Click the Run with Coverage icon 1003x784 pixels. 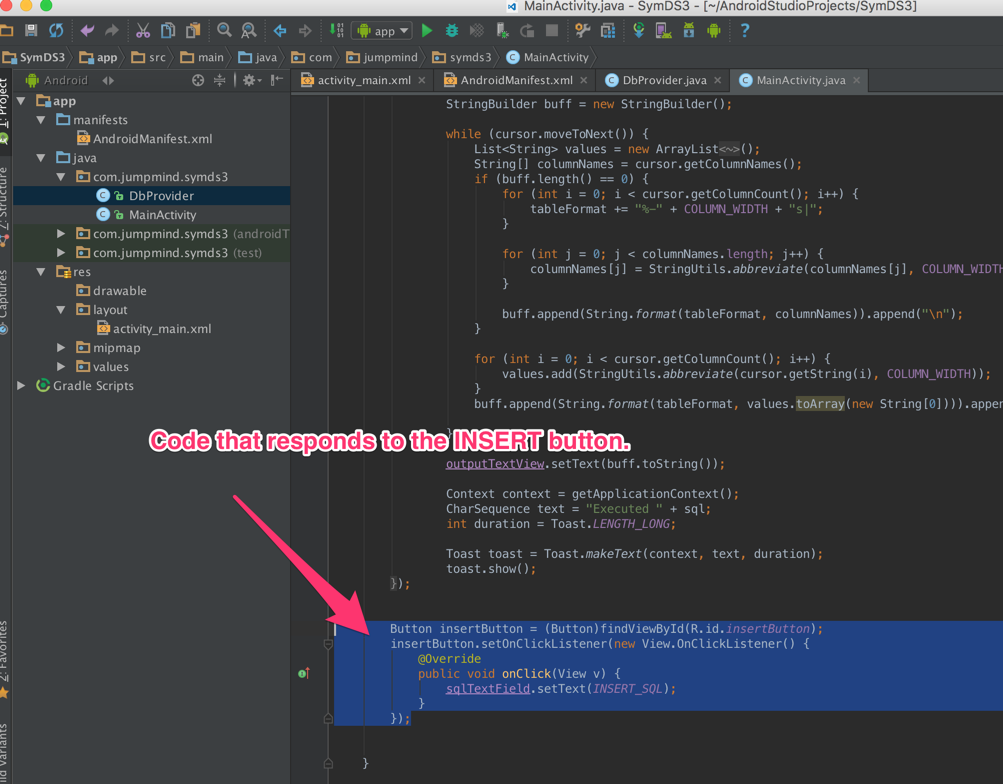point(477,31)
